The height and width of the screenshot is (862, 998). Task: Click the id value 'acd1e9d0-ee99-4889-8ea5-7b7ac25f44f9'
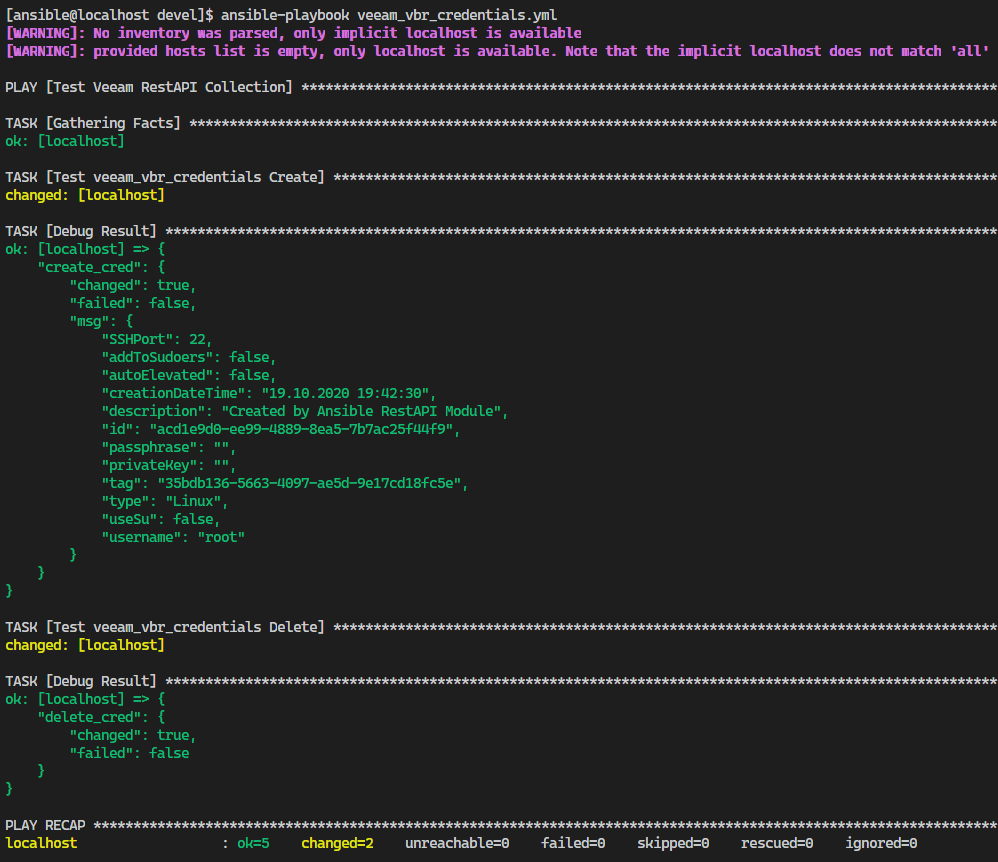tap(300, 429)
